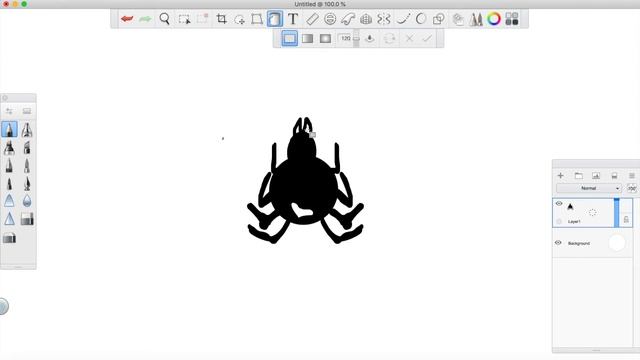Image resolution: width=640 pixels, height=360 pixels.
Task: Open the layer panel menu icon
Action: pos(632,176)
